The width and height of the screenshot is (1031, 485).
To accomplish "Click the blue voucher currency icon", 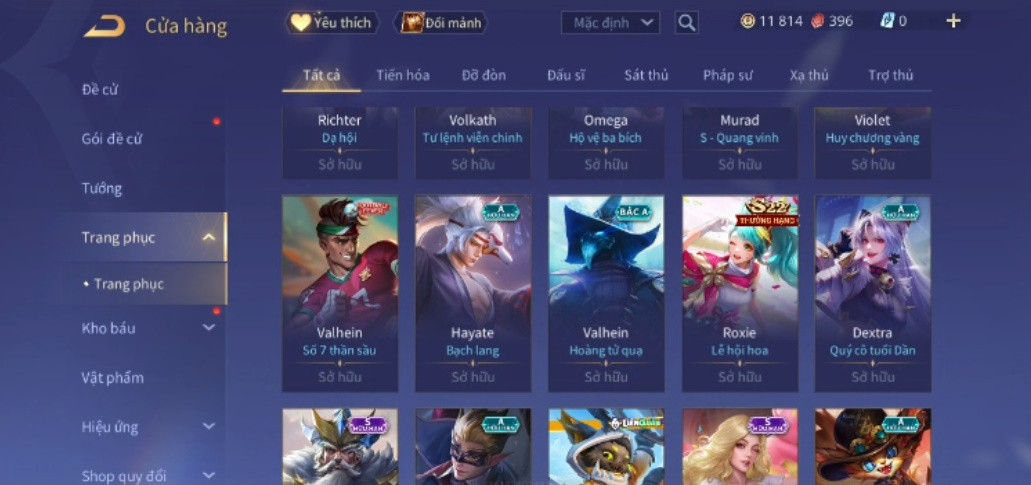I will (887, 21).
